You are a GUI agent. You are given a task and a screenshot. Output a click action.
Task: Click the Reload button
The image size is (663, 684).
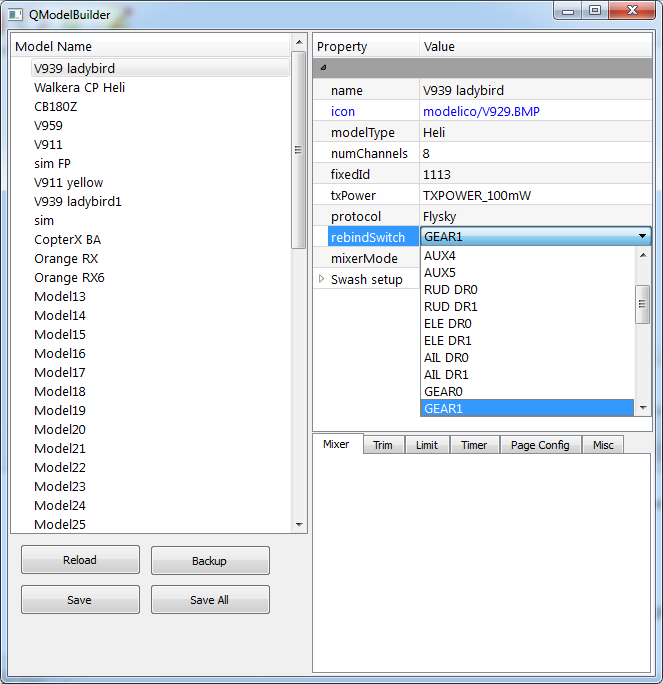[x=80, y=560]
